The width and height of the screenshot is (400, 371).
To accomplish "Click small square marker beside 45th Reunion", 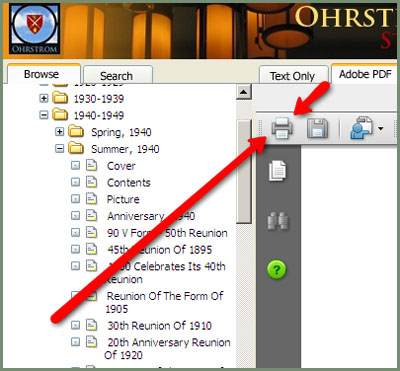I will [x=76, y=249].
